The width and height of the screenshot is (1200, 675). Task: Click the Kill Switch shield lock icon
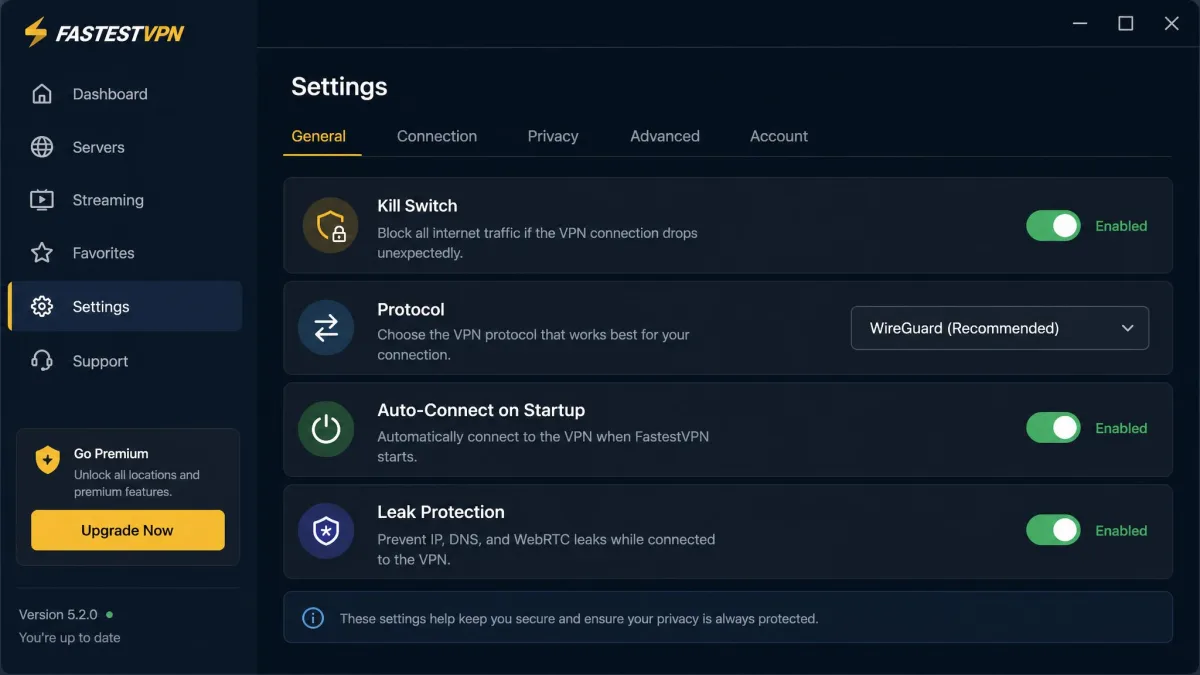coord(330,226)
